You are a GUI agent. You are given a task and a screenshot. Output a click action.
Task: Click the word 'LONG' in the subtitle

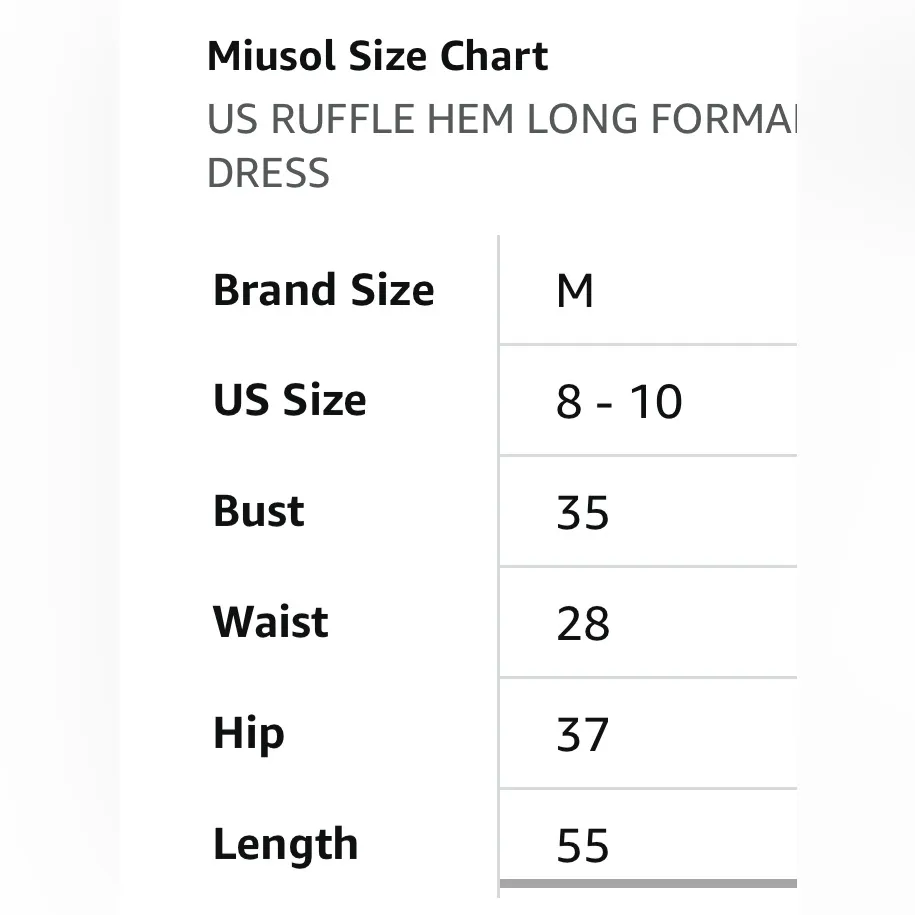pos(583,120)
